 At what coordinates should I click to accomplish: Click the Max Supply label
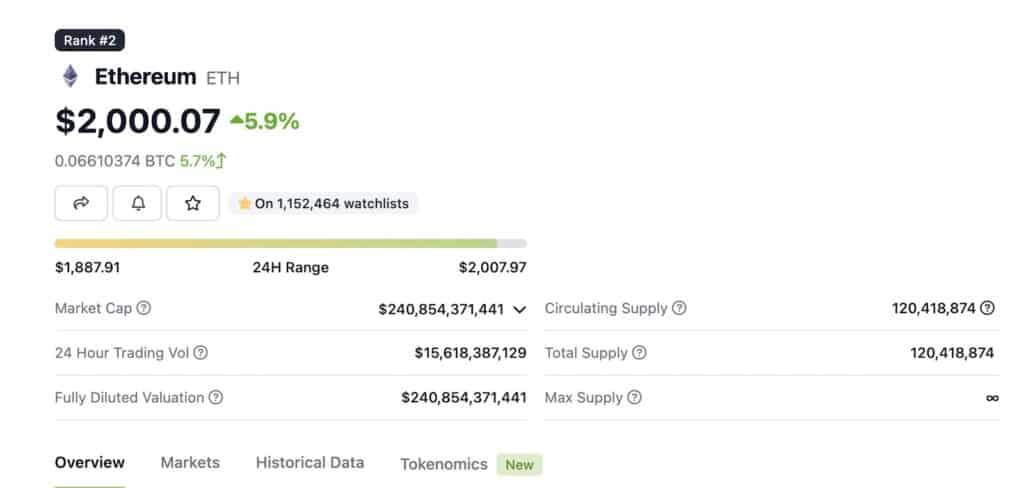584,397
